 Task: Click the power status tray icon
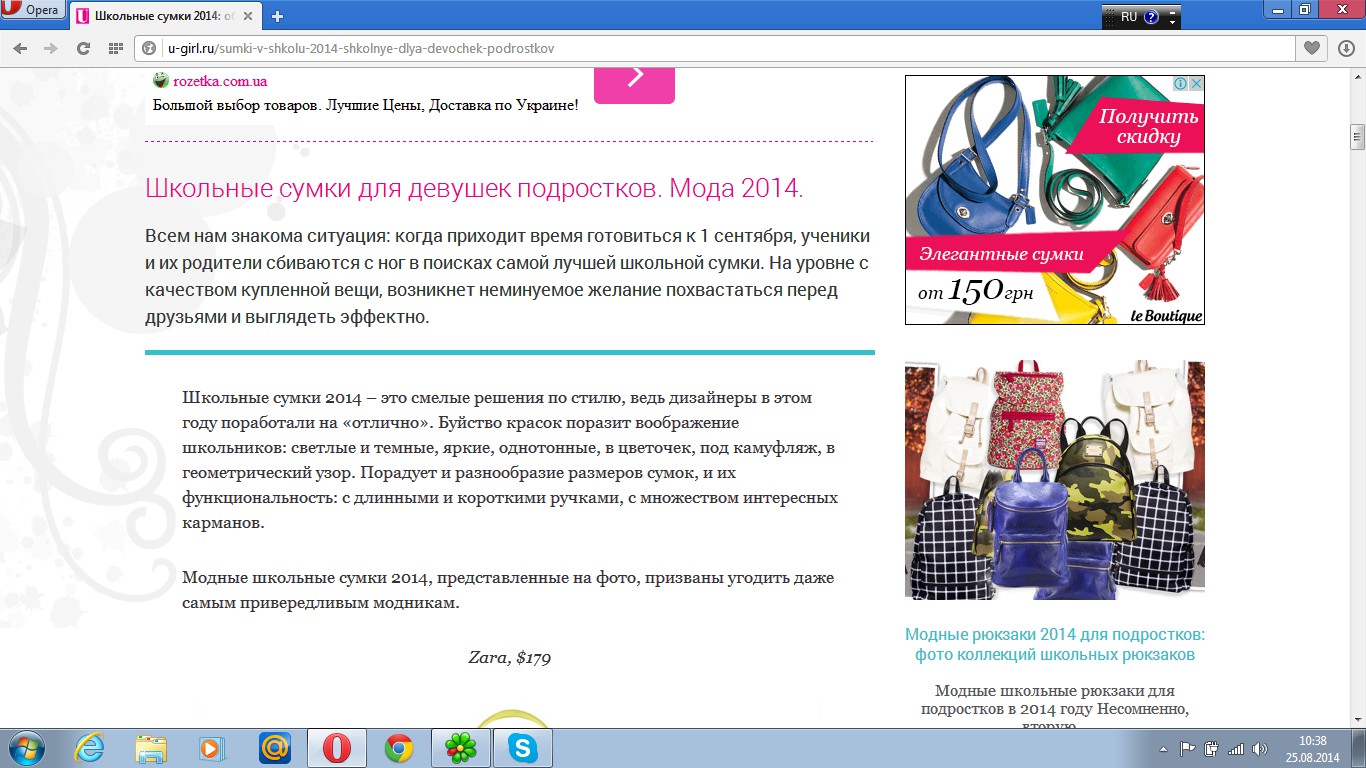coord(1212,748)
